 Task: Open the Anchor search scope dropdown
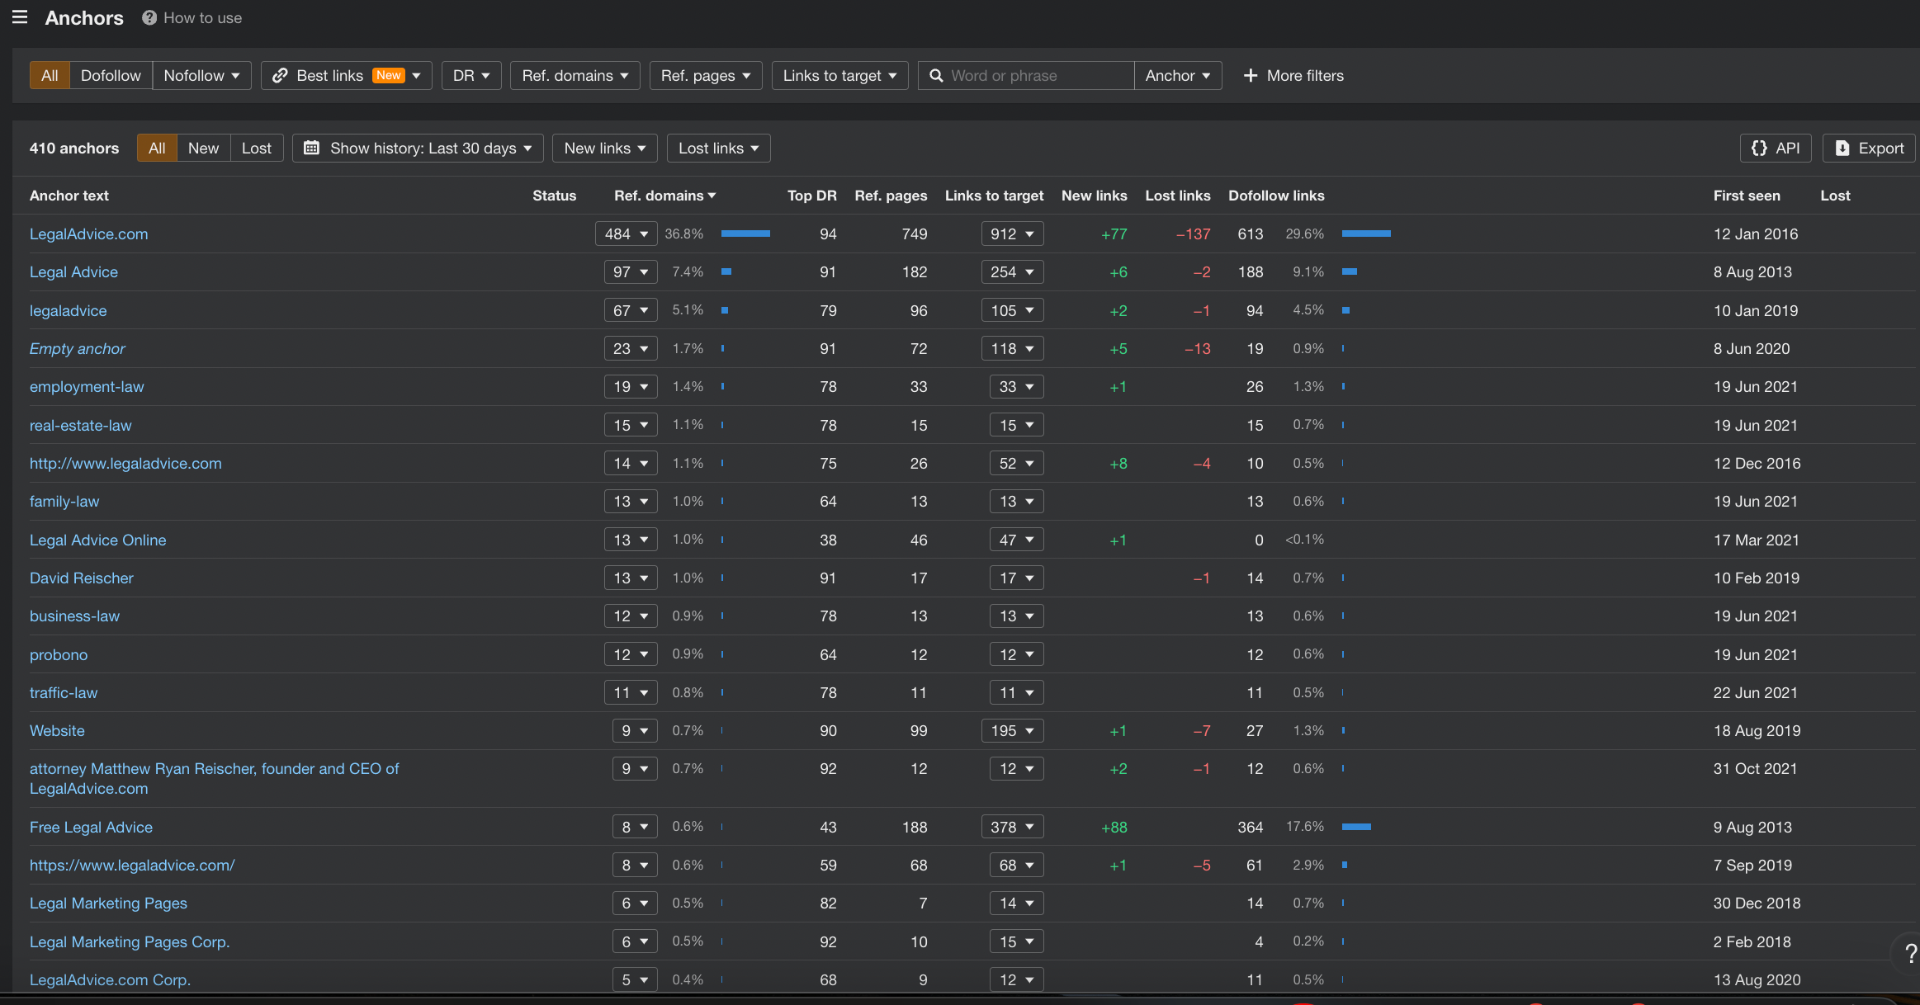coord(1177,76)
